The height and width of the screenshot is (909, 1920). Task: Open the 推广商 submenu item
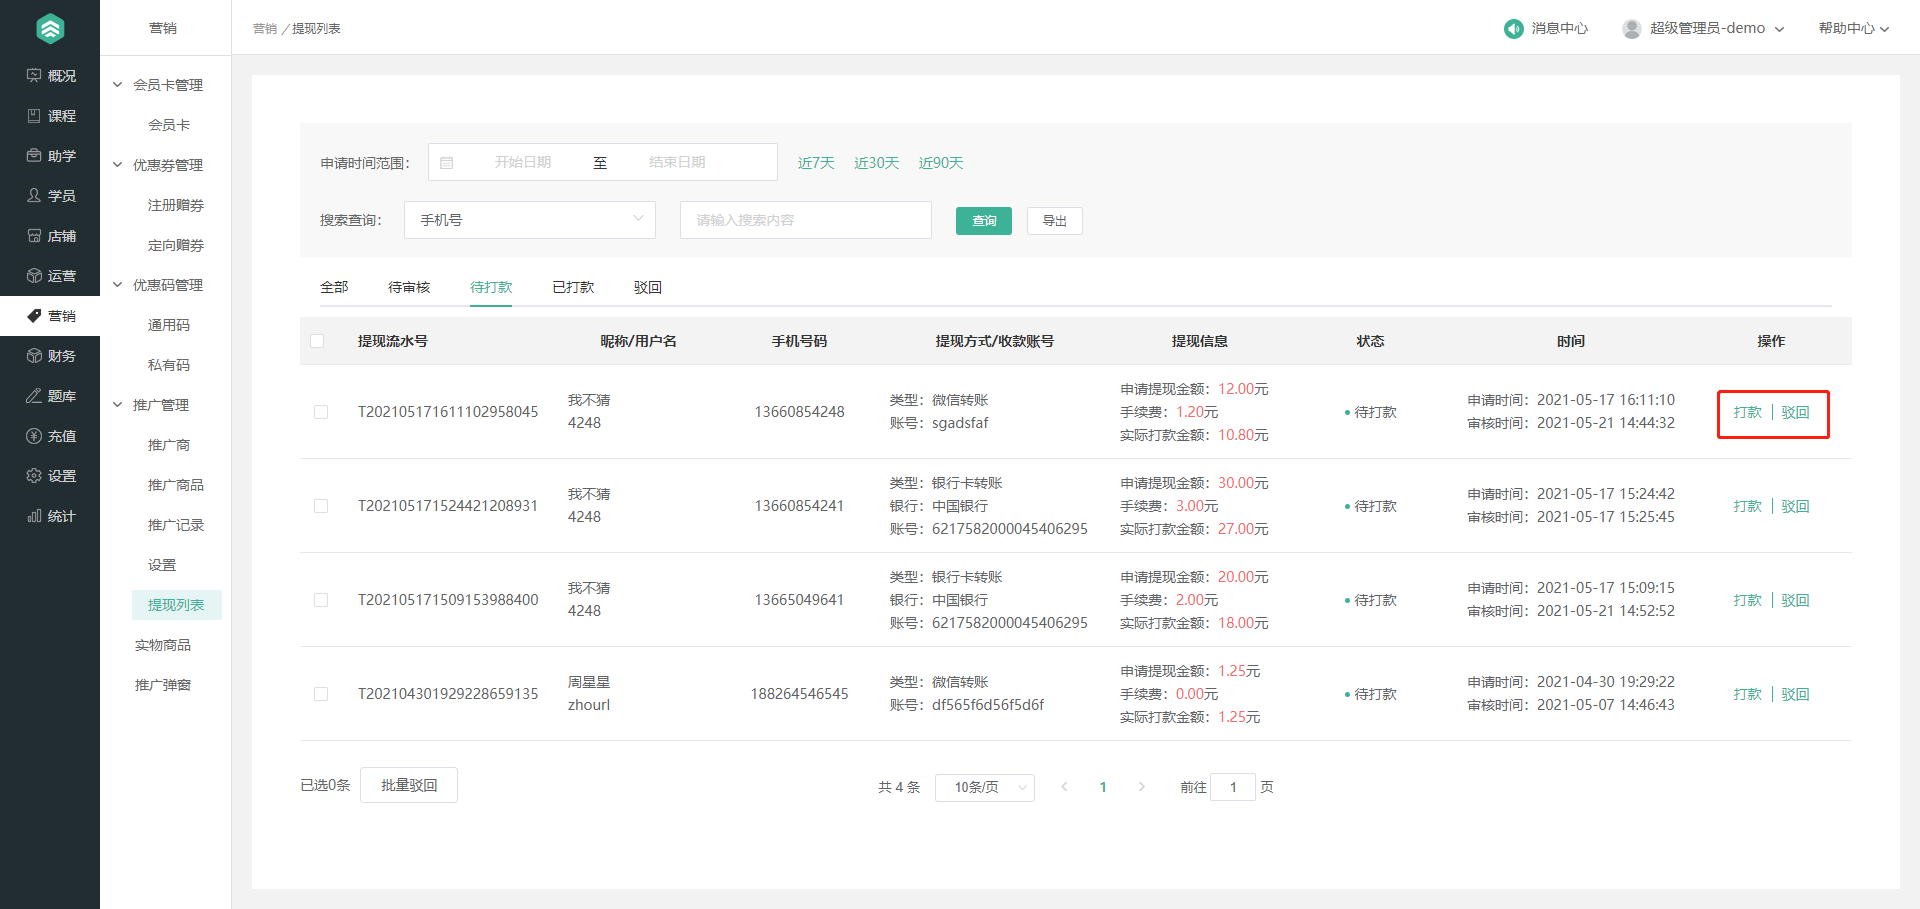click(169, 445)
